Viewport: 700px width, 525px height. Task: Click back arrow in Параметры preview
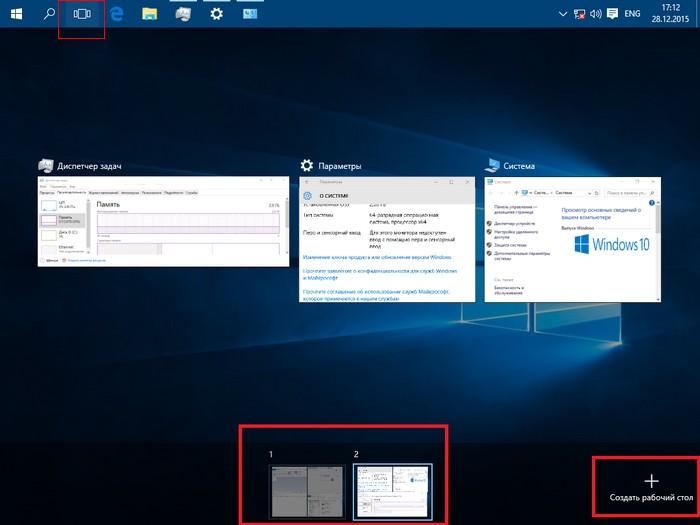pos(307,182)
